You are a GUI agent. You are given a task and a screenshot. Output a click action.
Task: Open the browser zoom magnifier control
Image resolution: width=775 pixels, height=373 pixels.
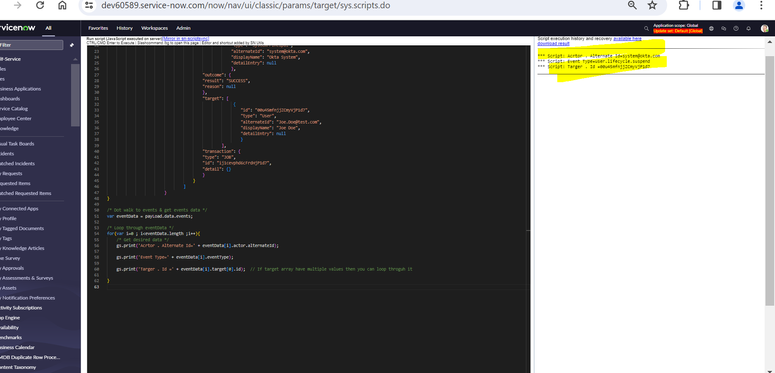(x=632, y=5)
